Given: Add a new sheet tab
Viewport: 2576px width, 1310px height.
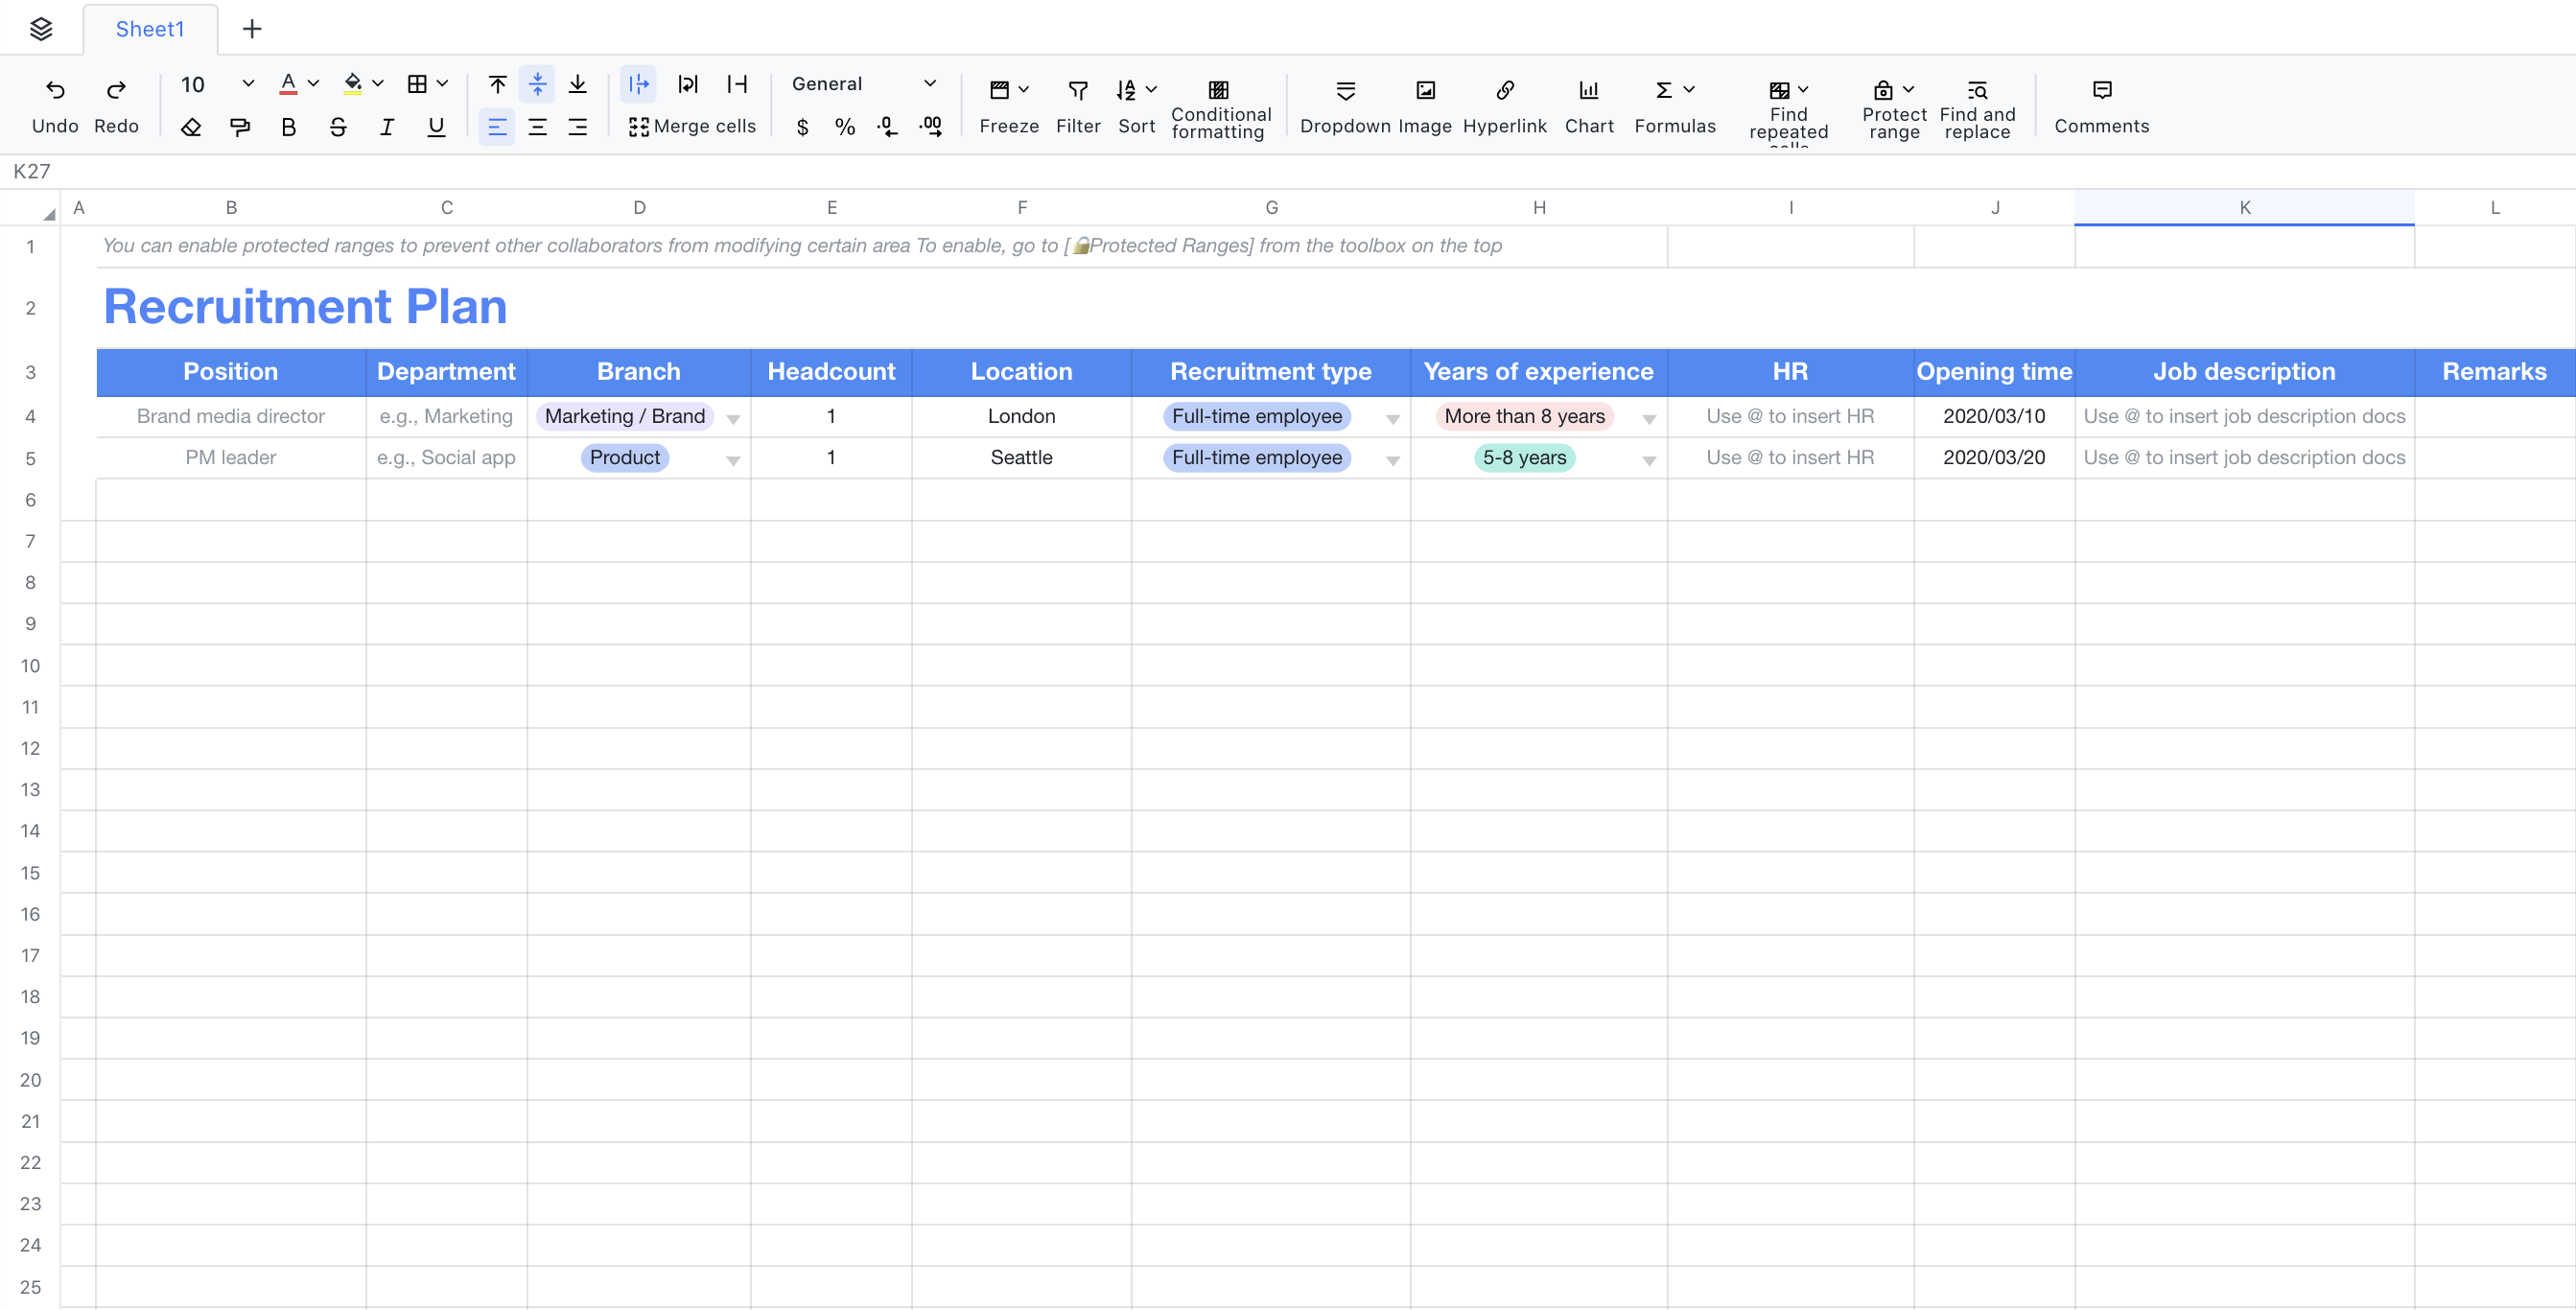Looking at the screenshot, I should pyautogui.click(x=251, y=28).
